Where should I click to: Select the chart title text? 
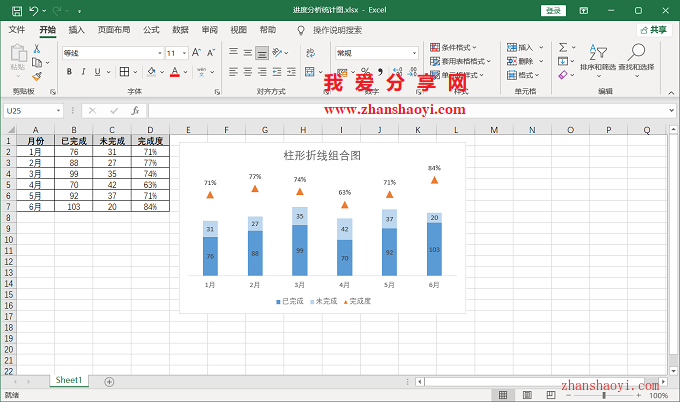[x=322, y=156]
